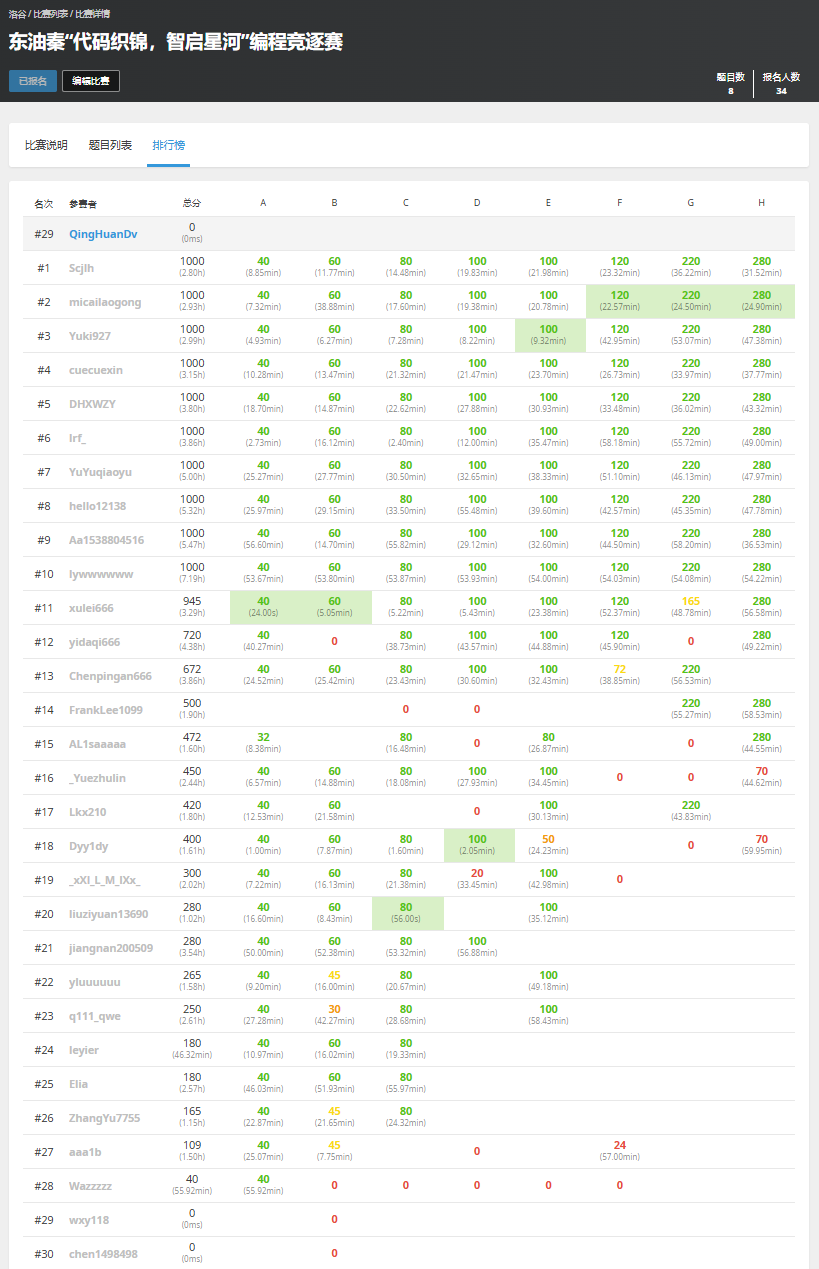Open QingHuanDv's user profile
Screen dimensions: 819x1269
click(x=103, y=234)
